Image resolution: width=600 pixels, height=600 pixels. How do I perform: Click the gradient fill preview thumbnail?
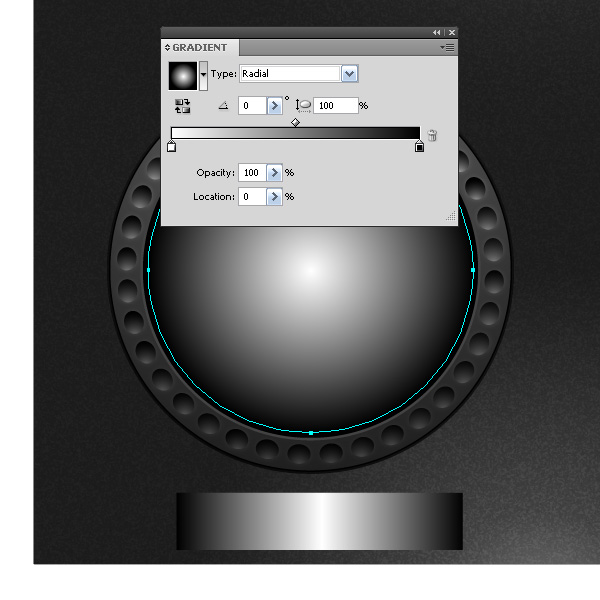183,76
